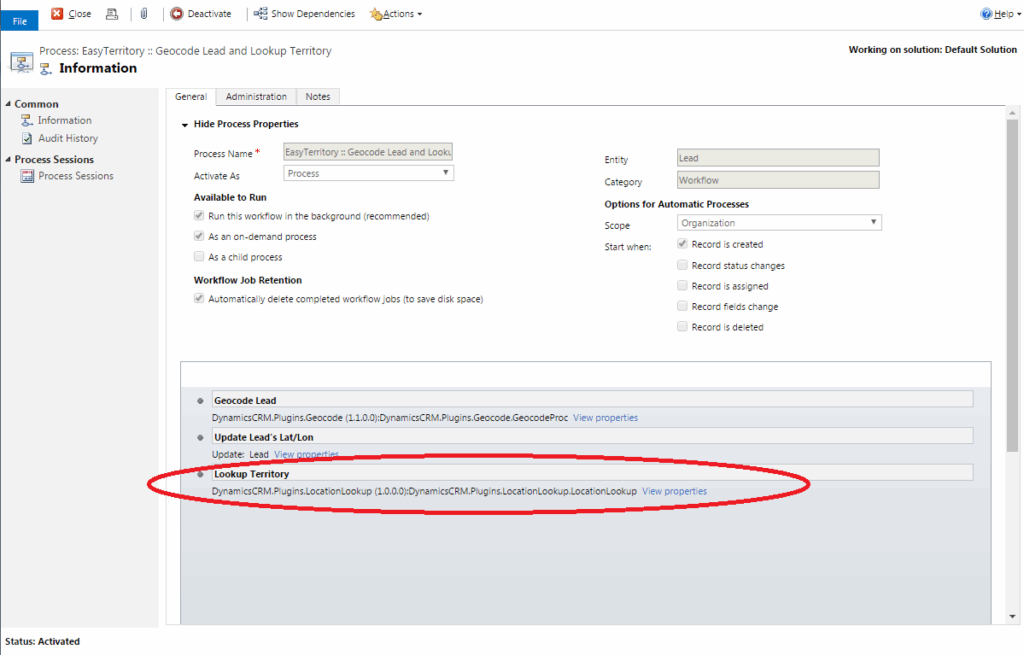
Task: Open Help via the question mark icon
Action: click(x=986, y=14)
